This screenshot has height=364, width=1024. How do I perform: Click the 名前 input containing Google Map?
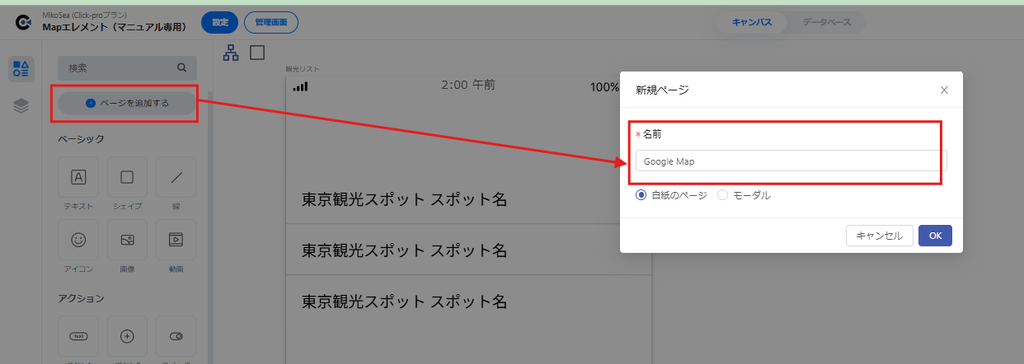click(x=791, y=161)
